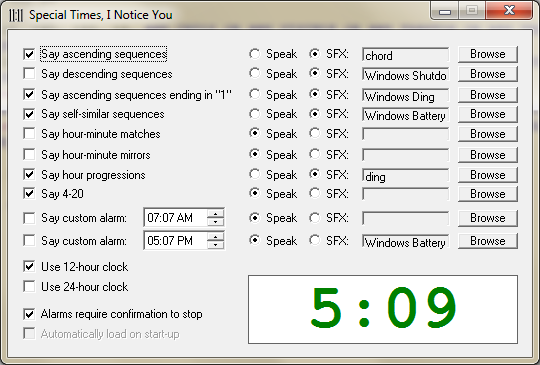Decrease the 07:07 AM alarm time
Image resolution: width=540 pixels, height=365 pixels.
click(216, 222)
